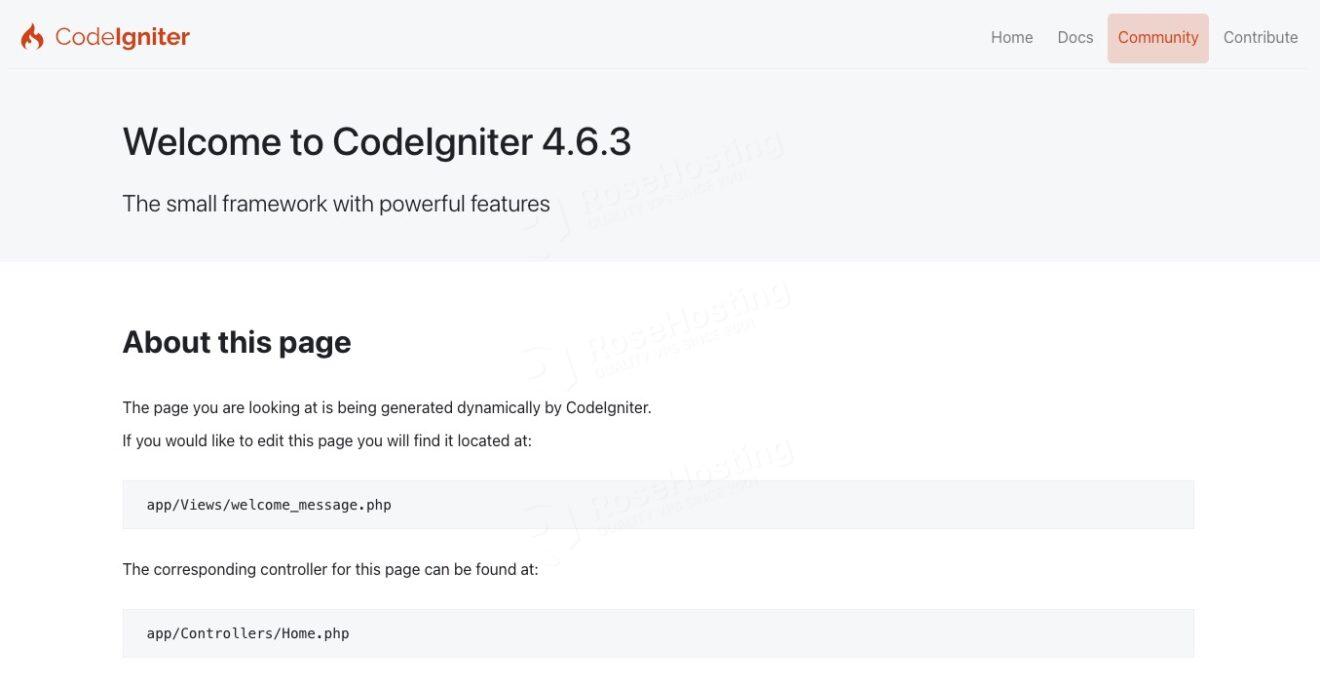Select the dynamically generated page description text
Image resolution: width=1320 pixels, height=685 pixels.
coord(386,407)
